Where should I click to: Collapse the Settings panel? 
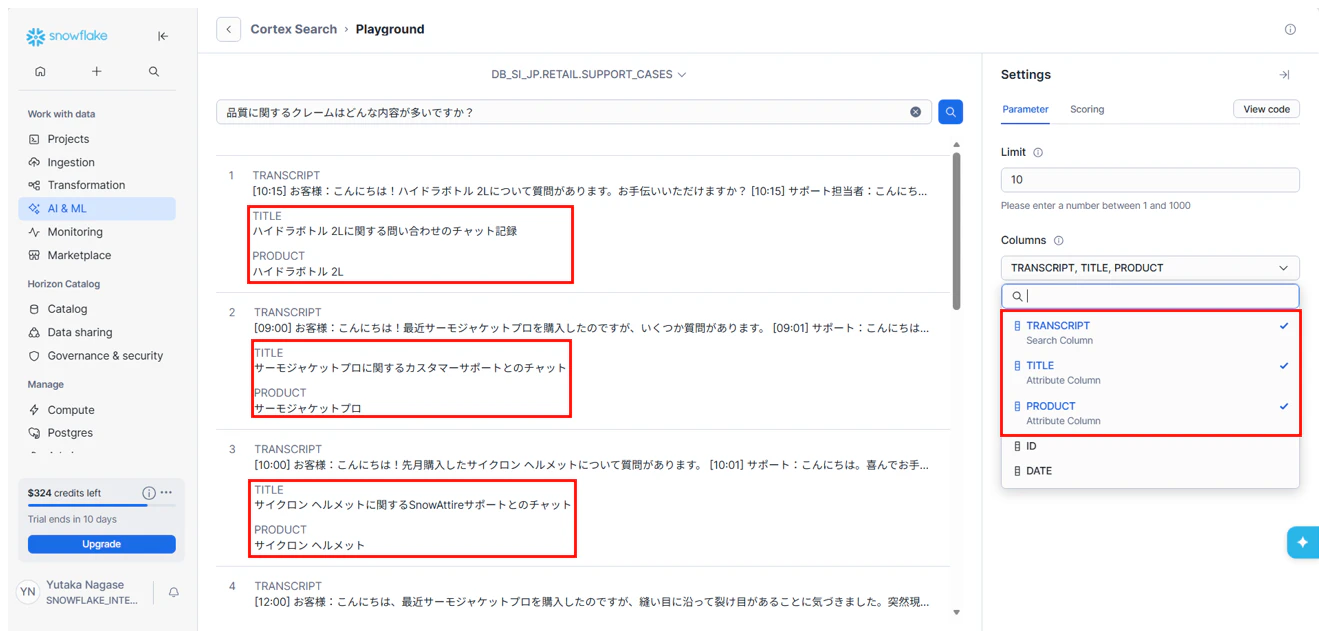point(1284,75)
